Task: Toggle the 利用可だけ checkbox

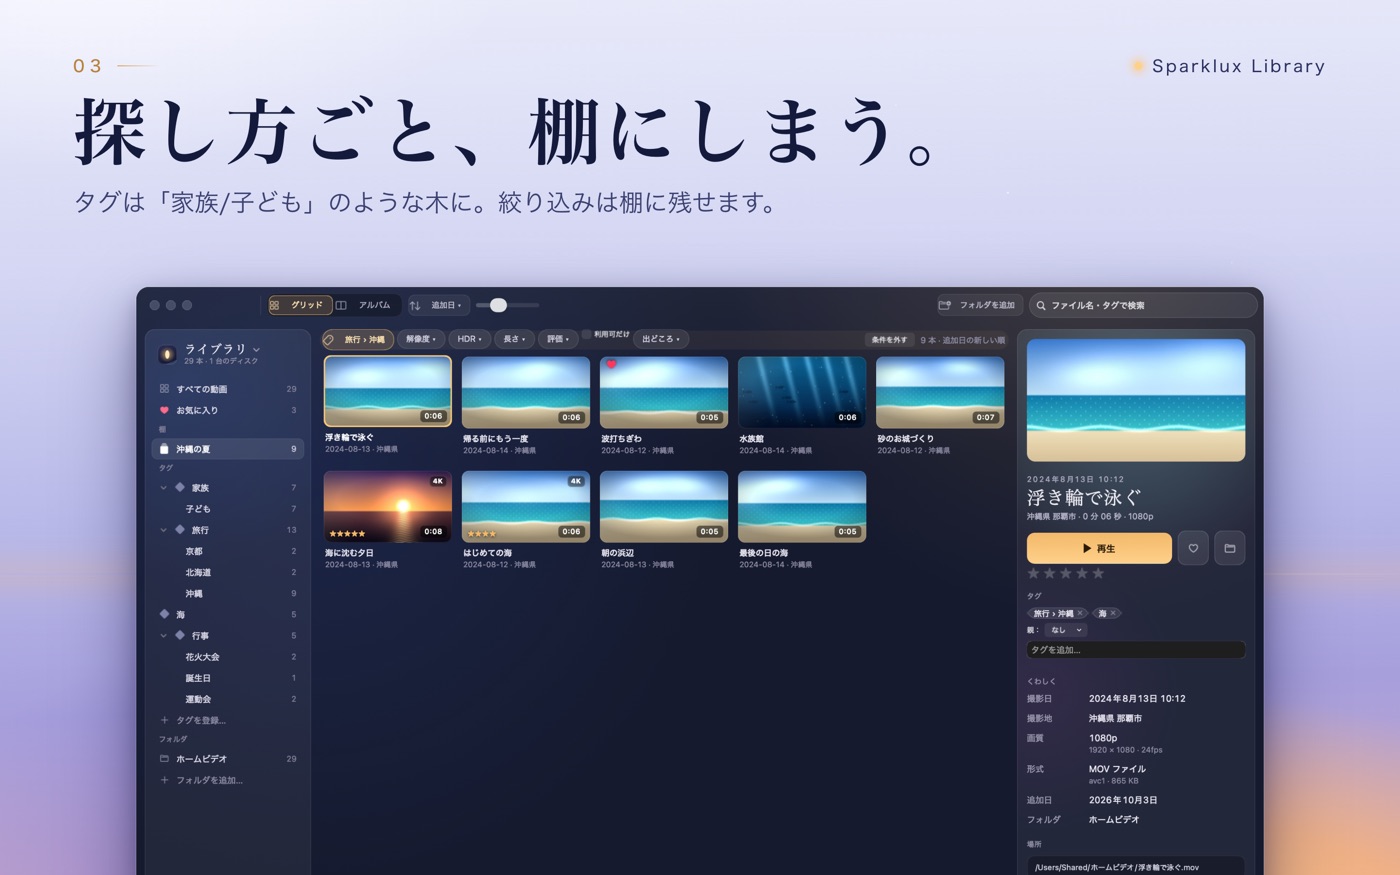Action: 587,334
